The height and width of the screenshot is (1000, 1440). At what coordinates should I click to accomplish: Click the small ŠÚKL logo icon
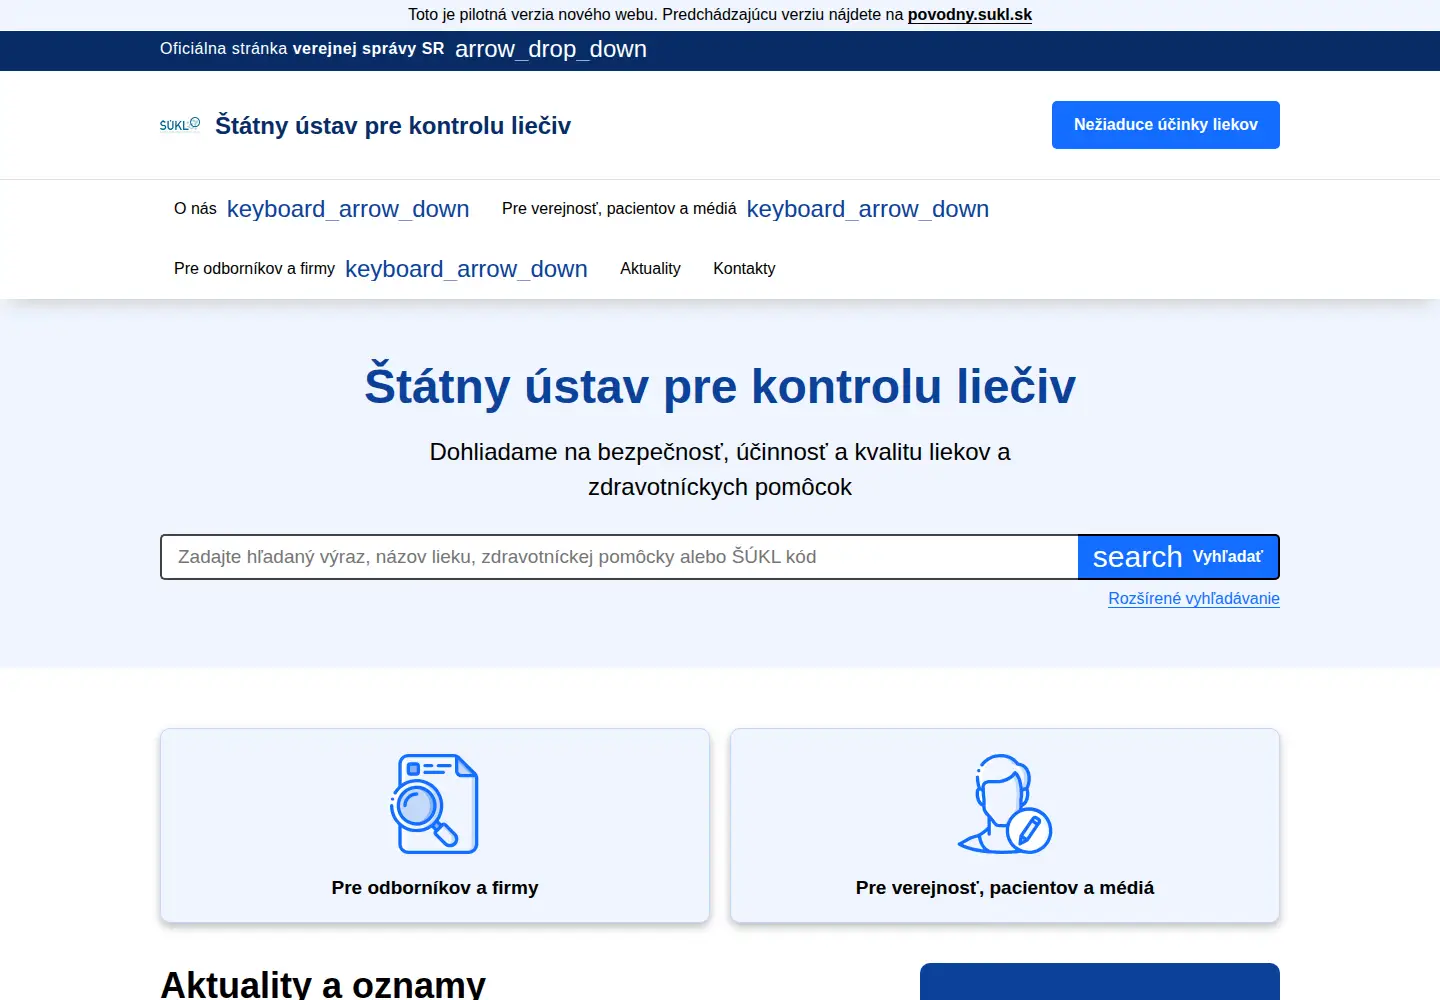tap(180, 125)
